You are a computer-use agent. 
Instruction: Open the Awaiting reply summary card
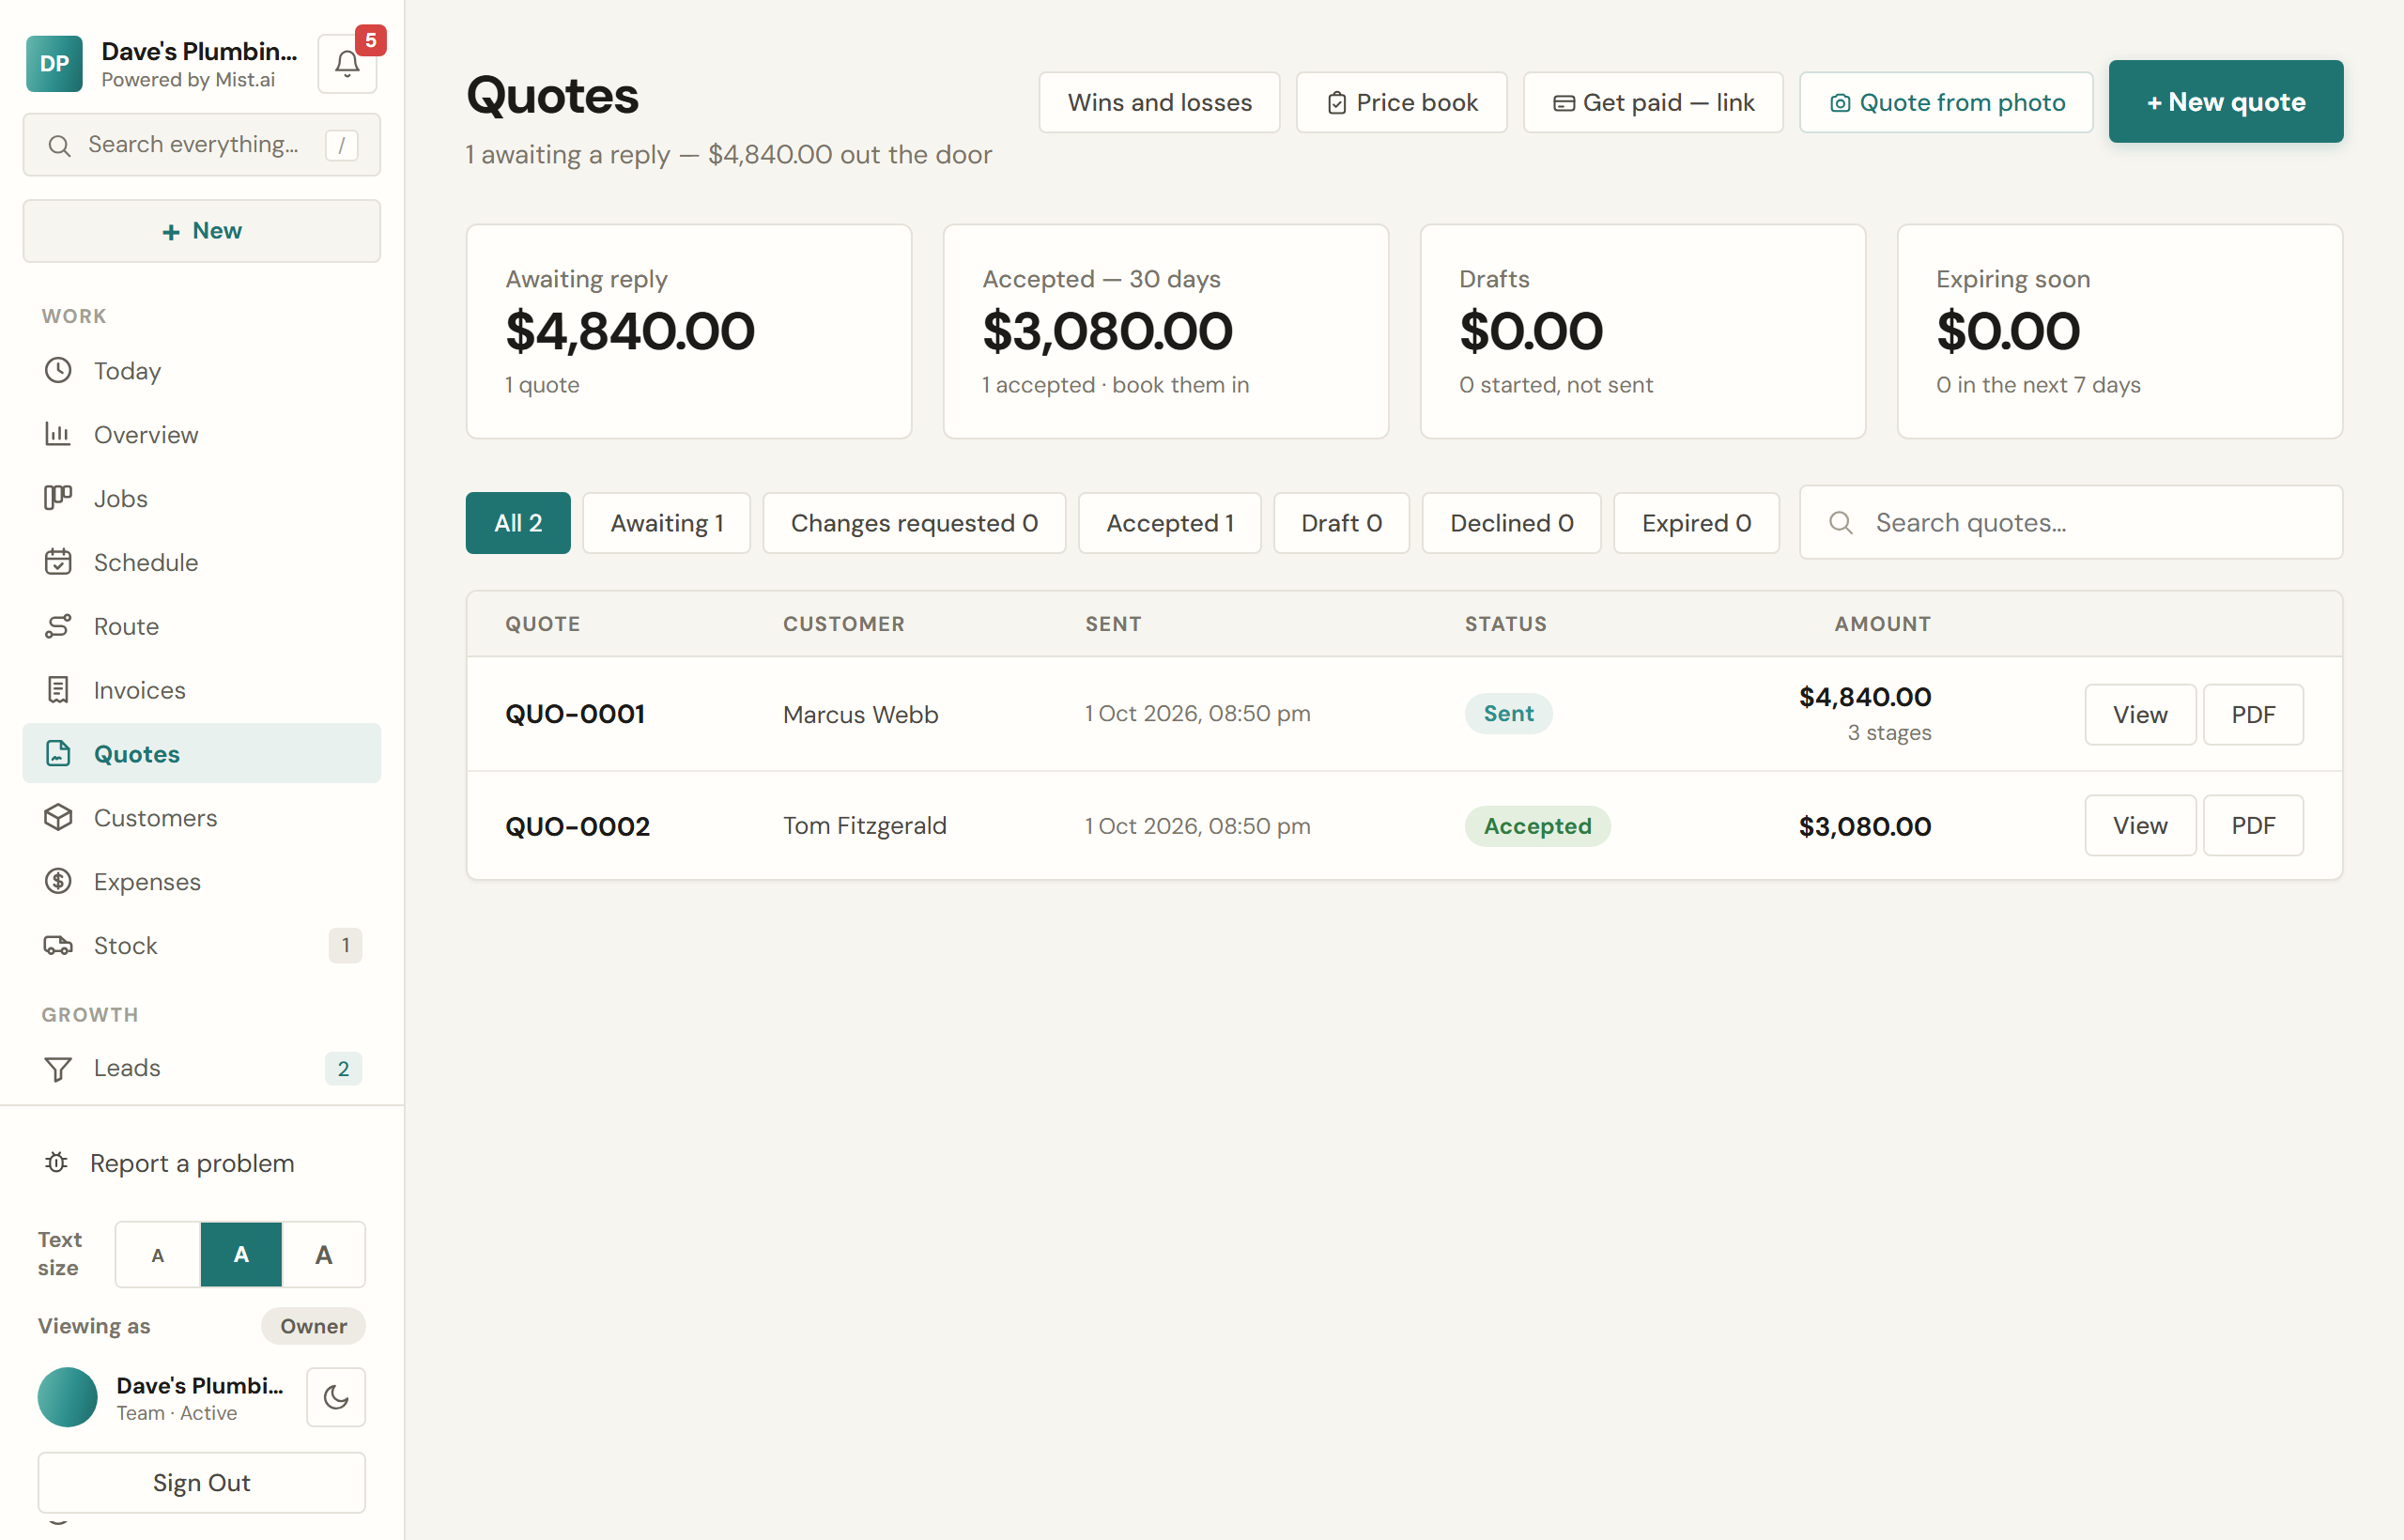tap(688, 331)
